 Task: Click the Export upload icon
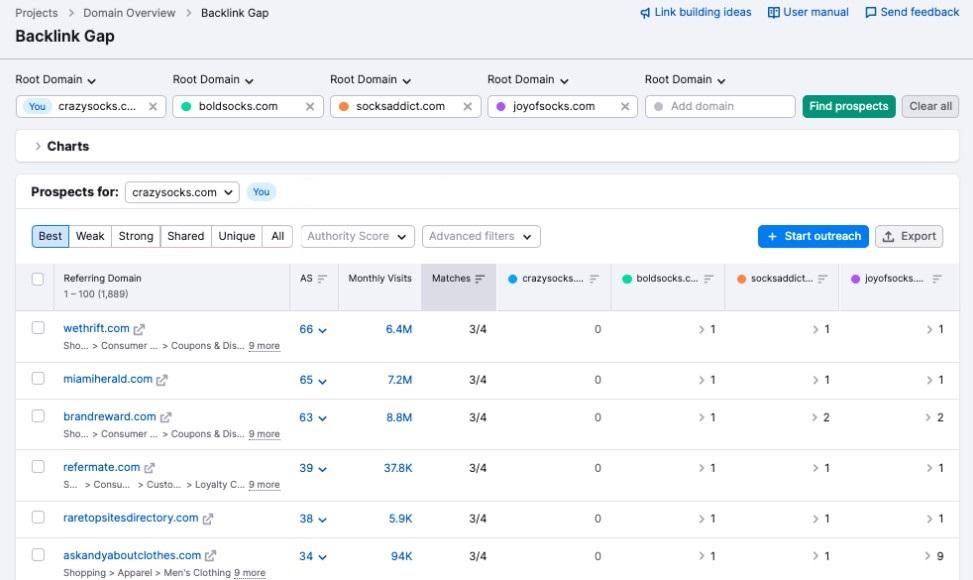click(x=888, y=236)
